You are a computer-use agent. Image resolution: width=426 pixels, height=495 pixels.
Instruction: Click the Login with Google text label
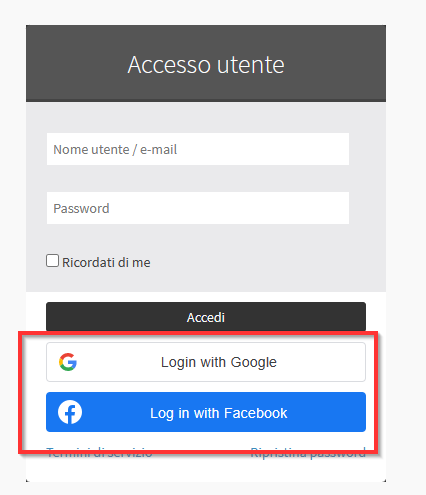[219, 363]
